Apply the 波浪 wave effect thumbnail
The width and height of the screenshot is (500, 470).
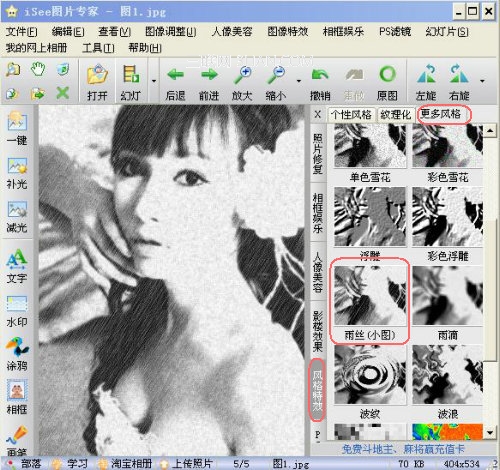(x=447, y=375)
